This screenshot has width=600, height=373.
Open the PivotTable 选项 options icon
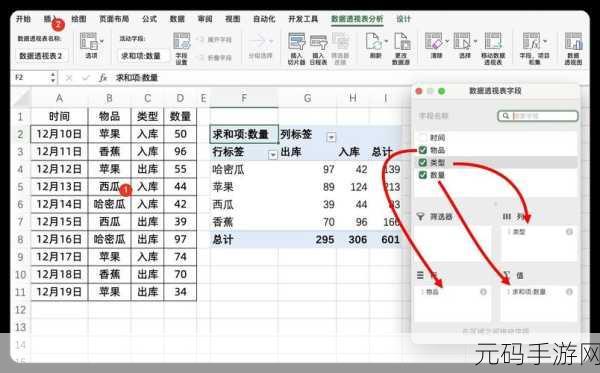click(x=89, y=41)
